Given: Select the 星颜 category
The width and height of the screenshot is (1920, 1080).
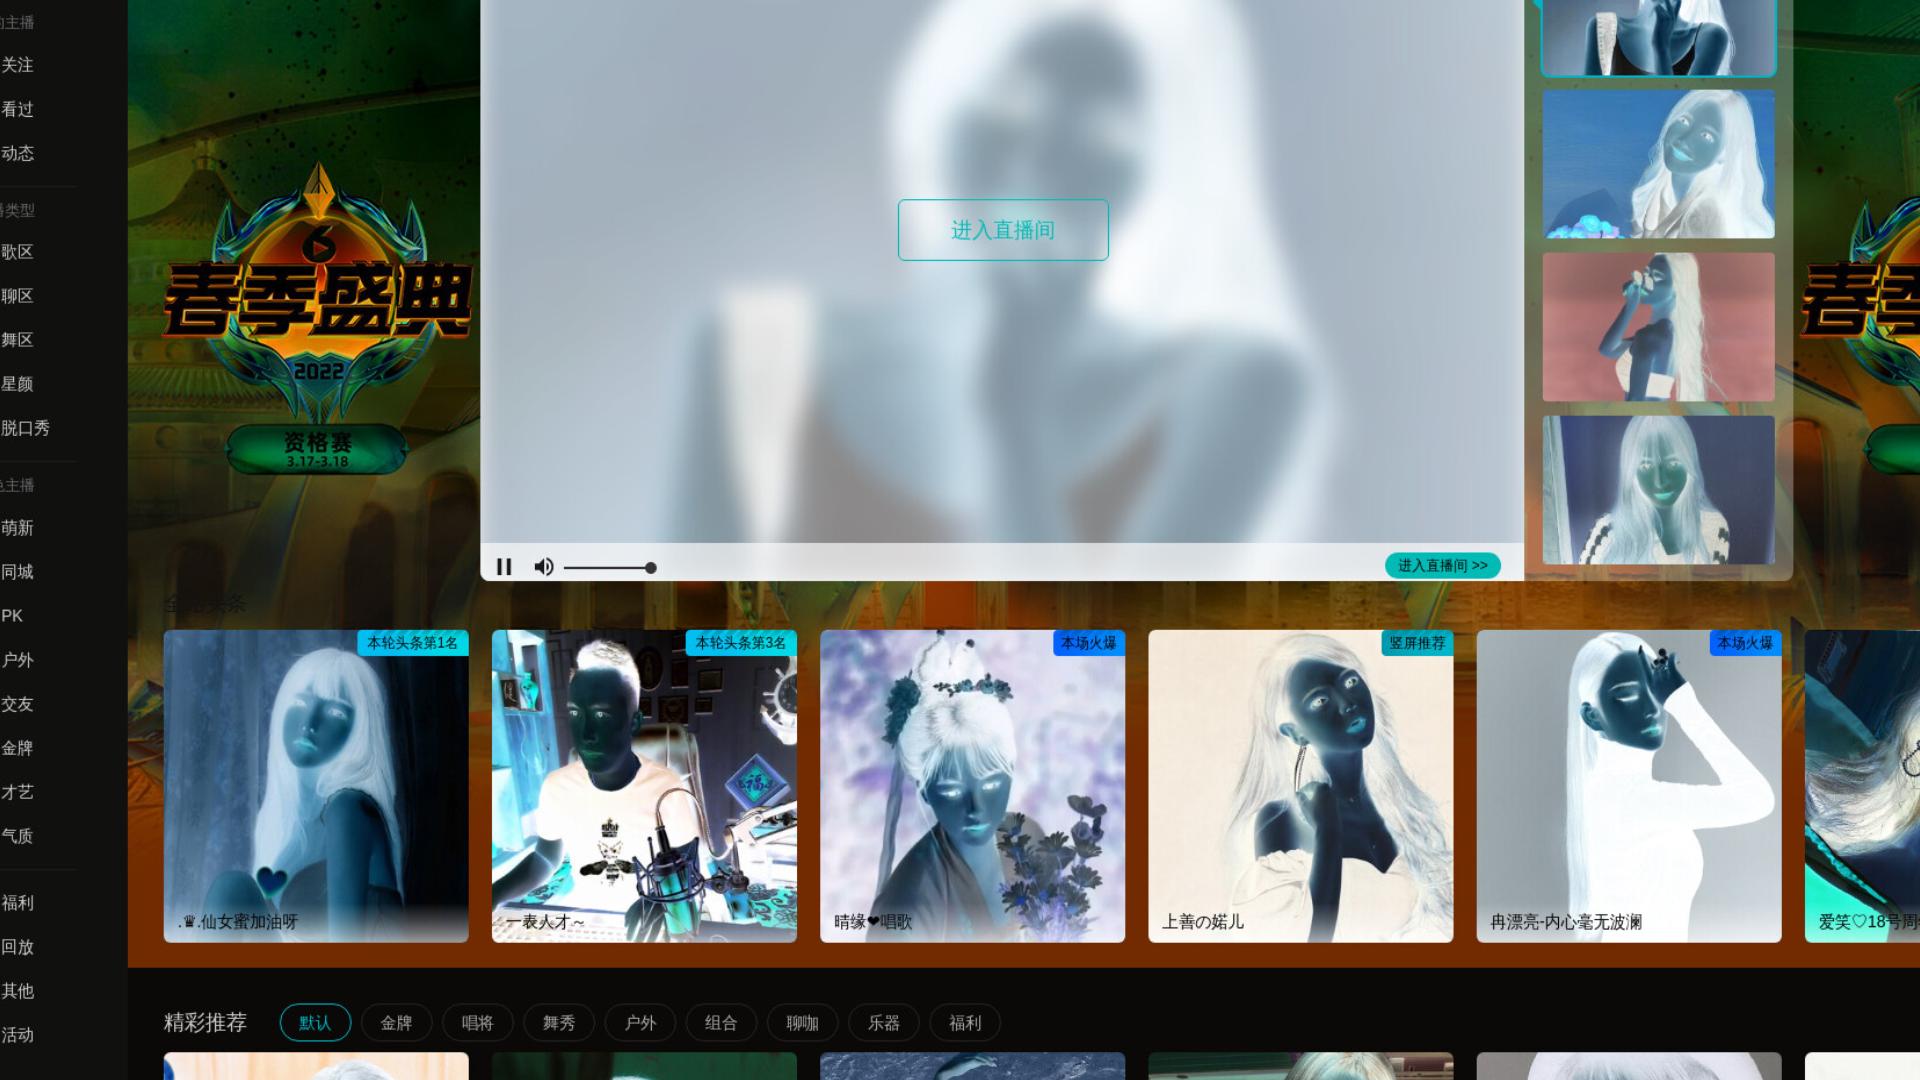Looking at the screenshot, I should tap(17, 384).
